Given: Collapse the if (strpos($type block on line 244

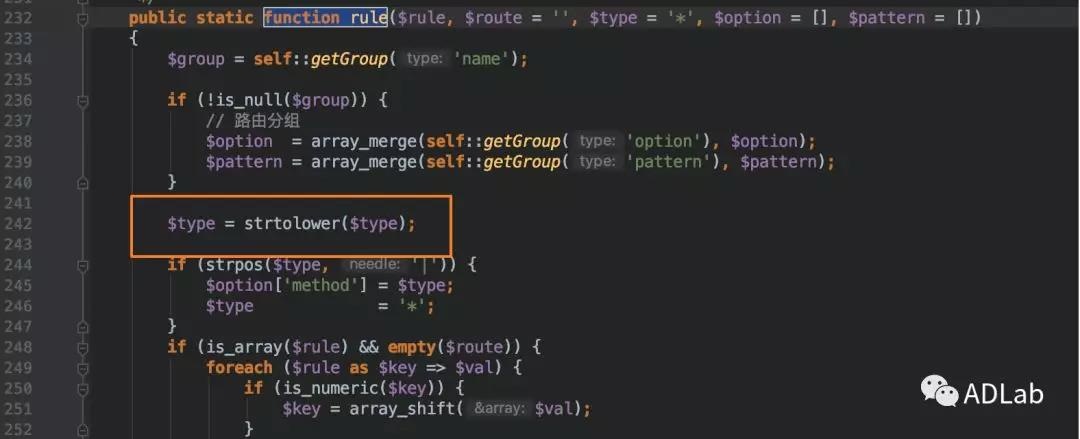Looking at the screenshot, I should [83, 264].
